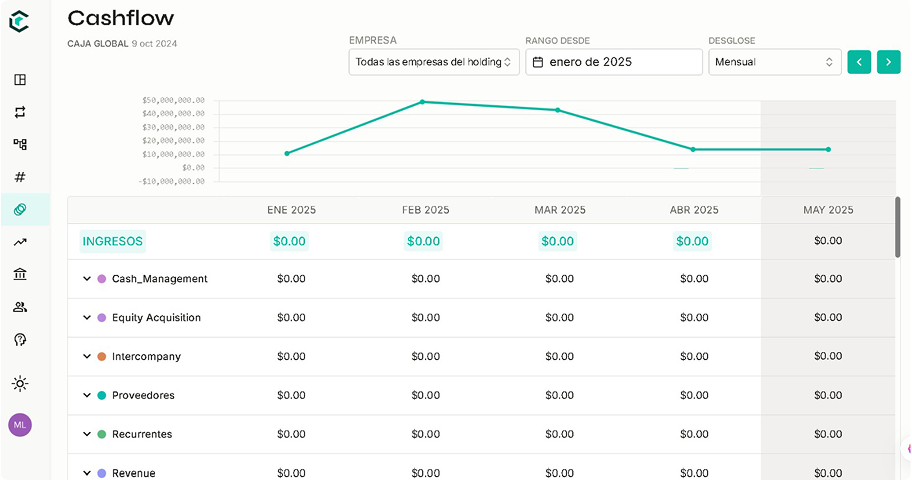Open the transfers arrows icon in sidebar
The image size is (912, 480).
[20, 112]
